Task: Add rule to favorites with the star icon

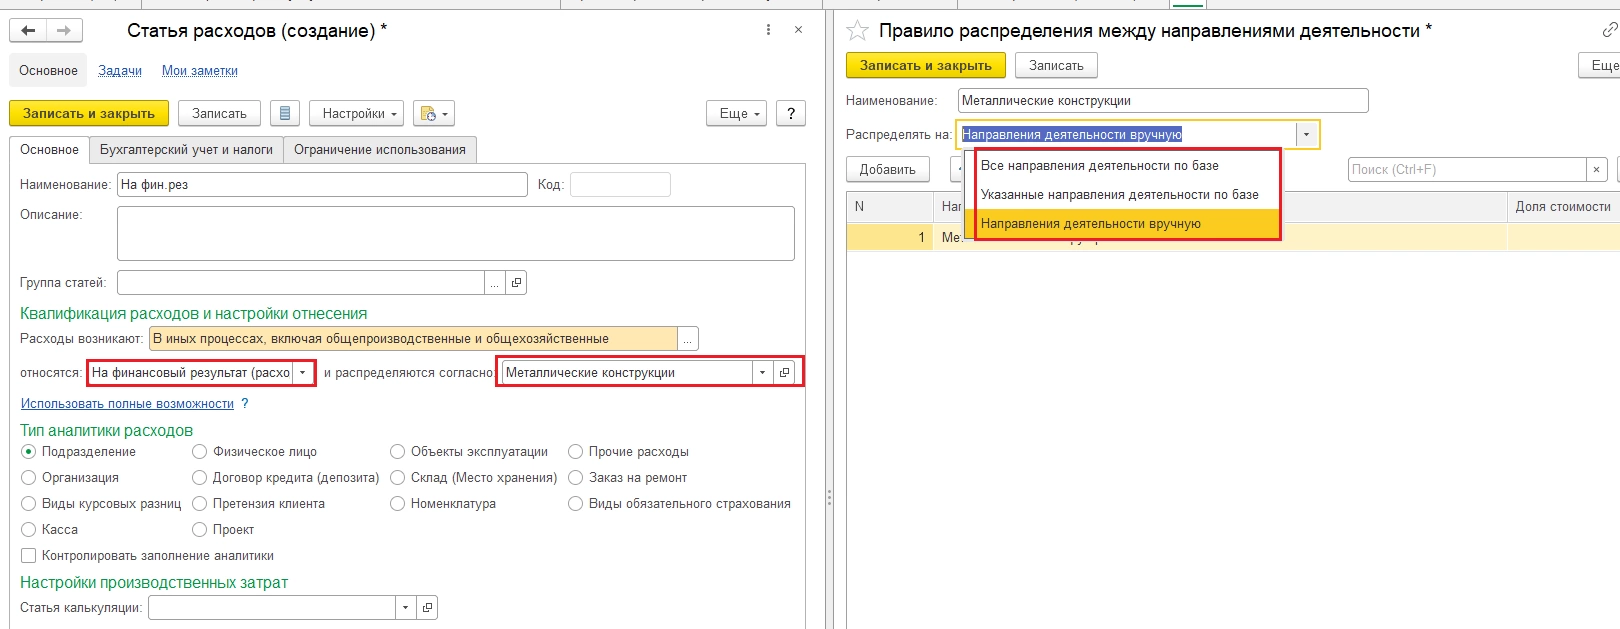Action: click(x=857, y=31)
